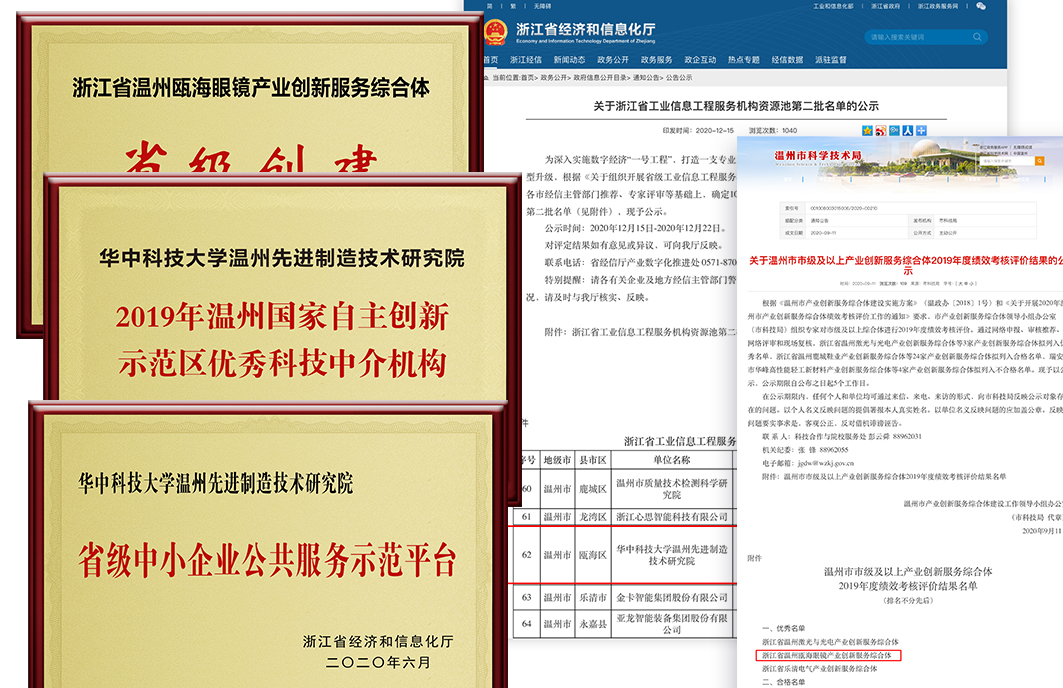Click the WeChat icon in the Zhejiang site header
This screenshot has height=688, width=1063.
tap(980, 6)
